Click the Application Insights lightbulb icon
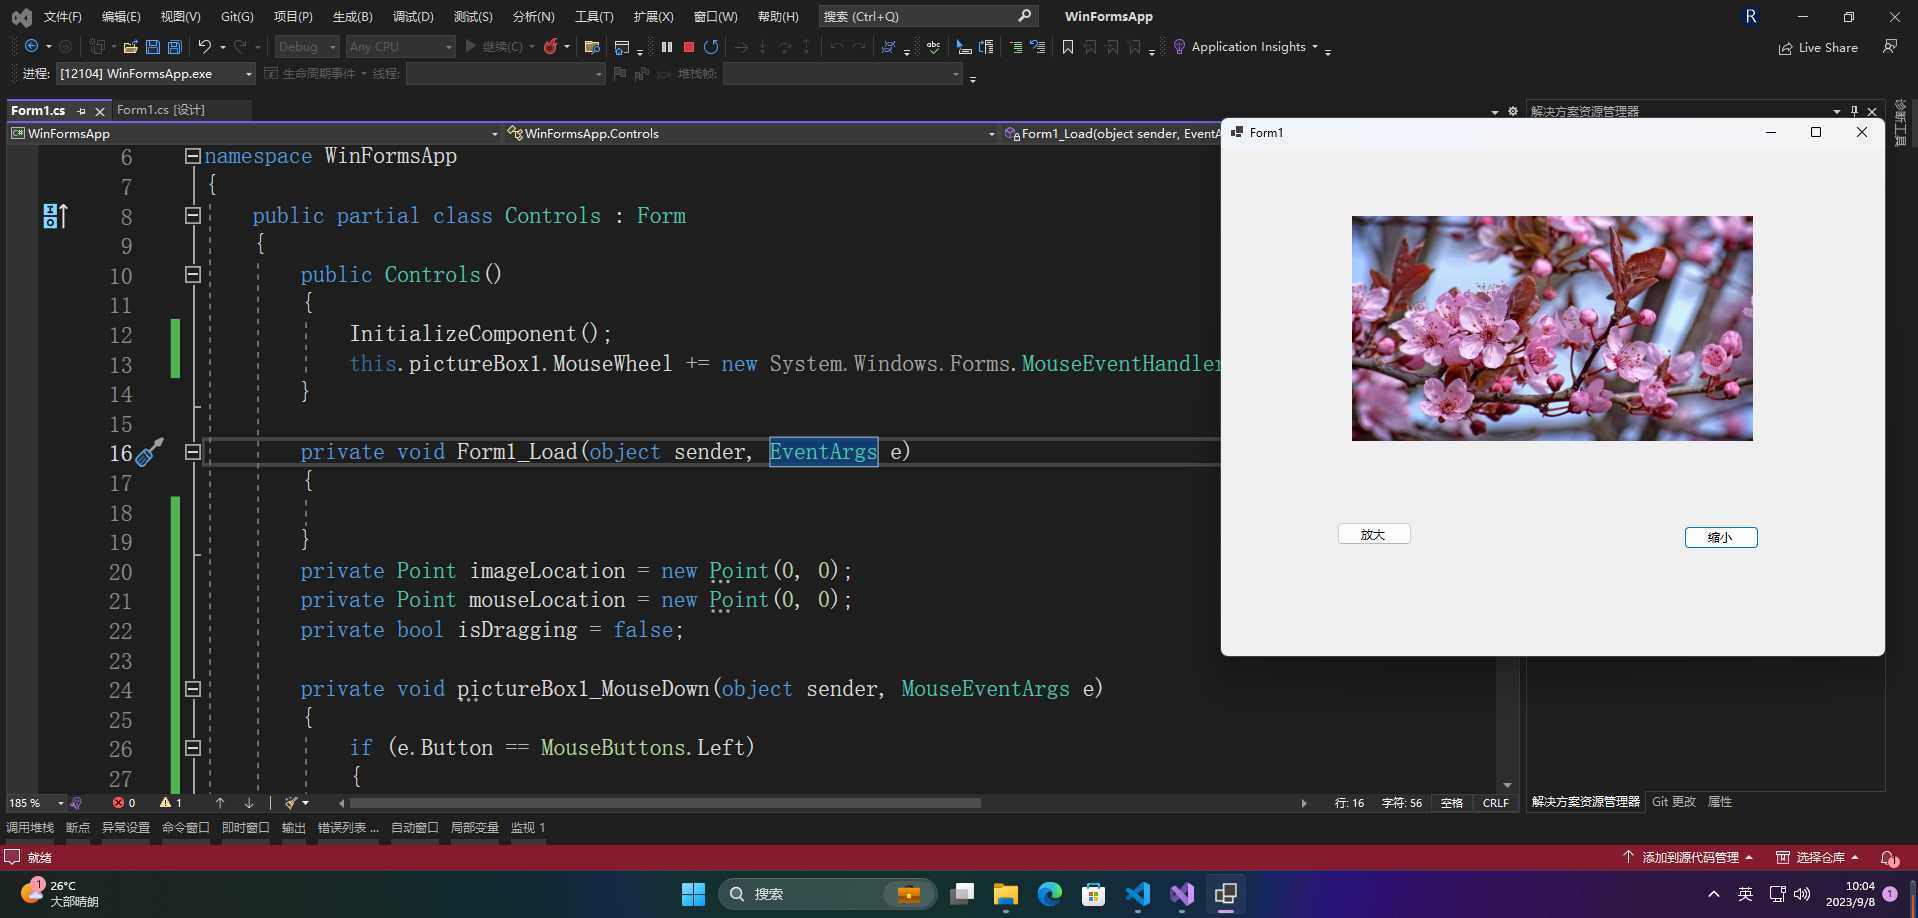This screenshot has width=1918, height=918. click(x=1179, y=47)
